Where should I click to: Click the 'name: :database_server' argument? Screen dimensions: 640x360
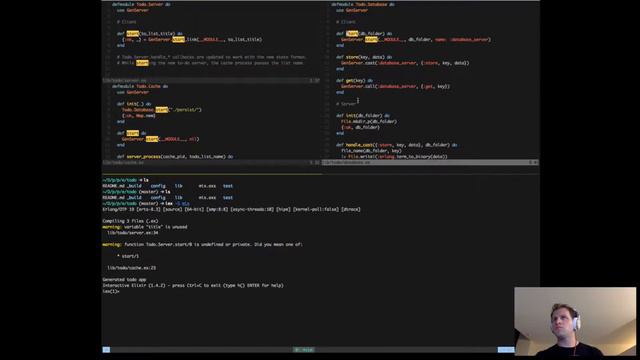coord(462,40)
